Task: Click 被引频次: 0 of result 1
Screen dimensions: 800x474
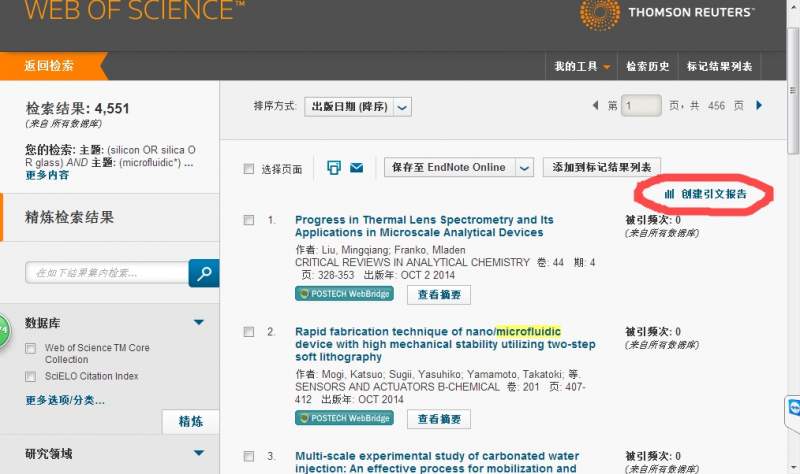Action: click(x=653, y=220)
